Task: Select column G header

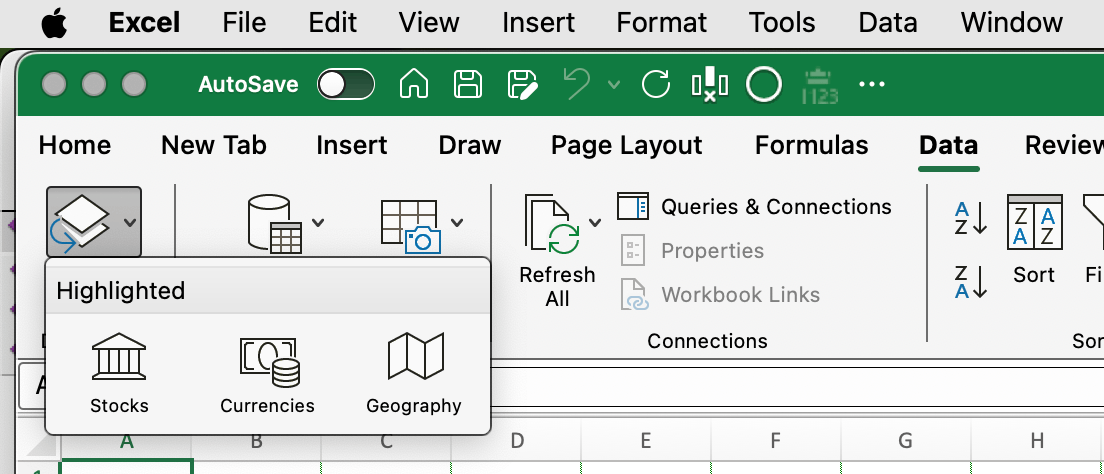Action: 905,441
